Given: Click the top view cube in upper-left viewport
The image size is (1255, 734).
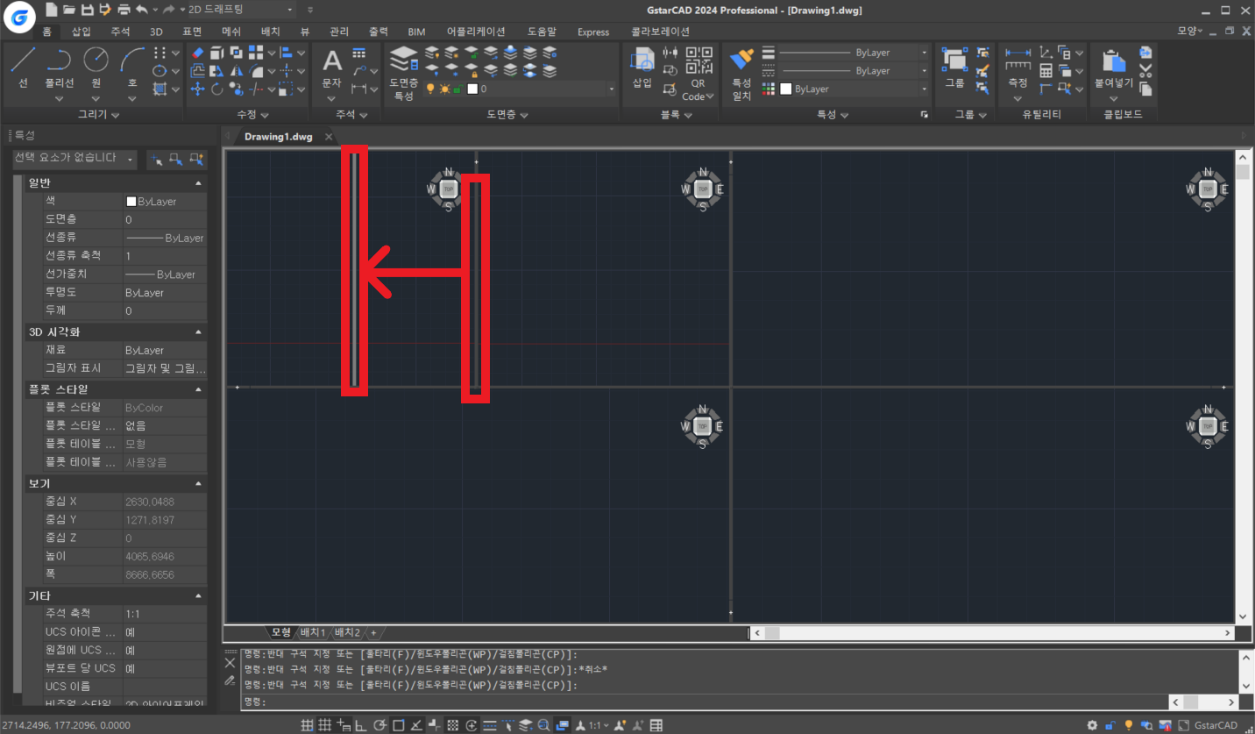Looking at the screenshot, I should tap(449, 189).
